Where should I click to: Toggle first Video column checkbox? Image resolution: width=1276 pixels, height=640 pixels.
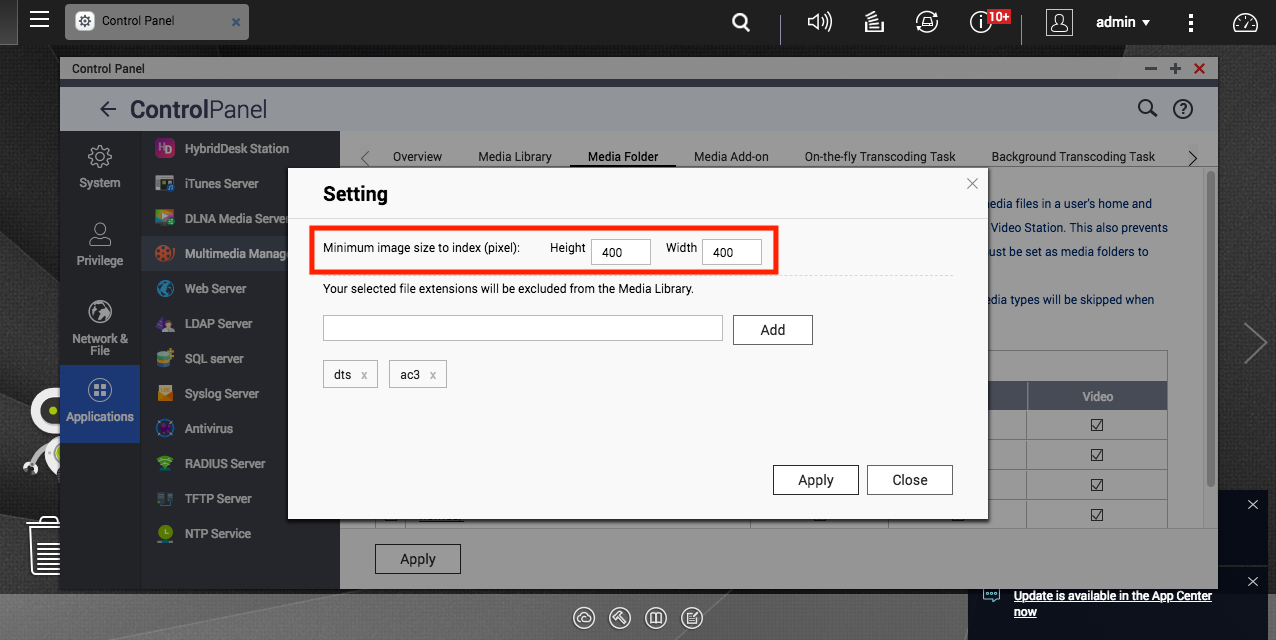(x=1097, y=425)
